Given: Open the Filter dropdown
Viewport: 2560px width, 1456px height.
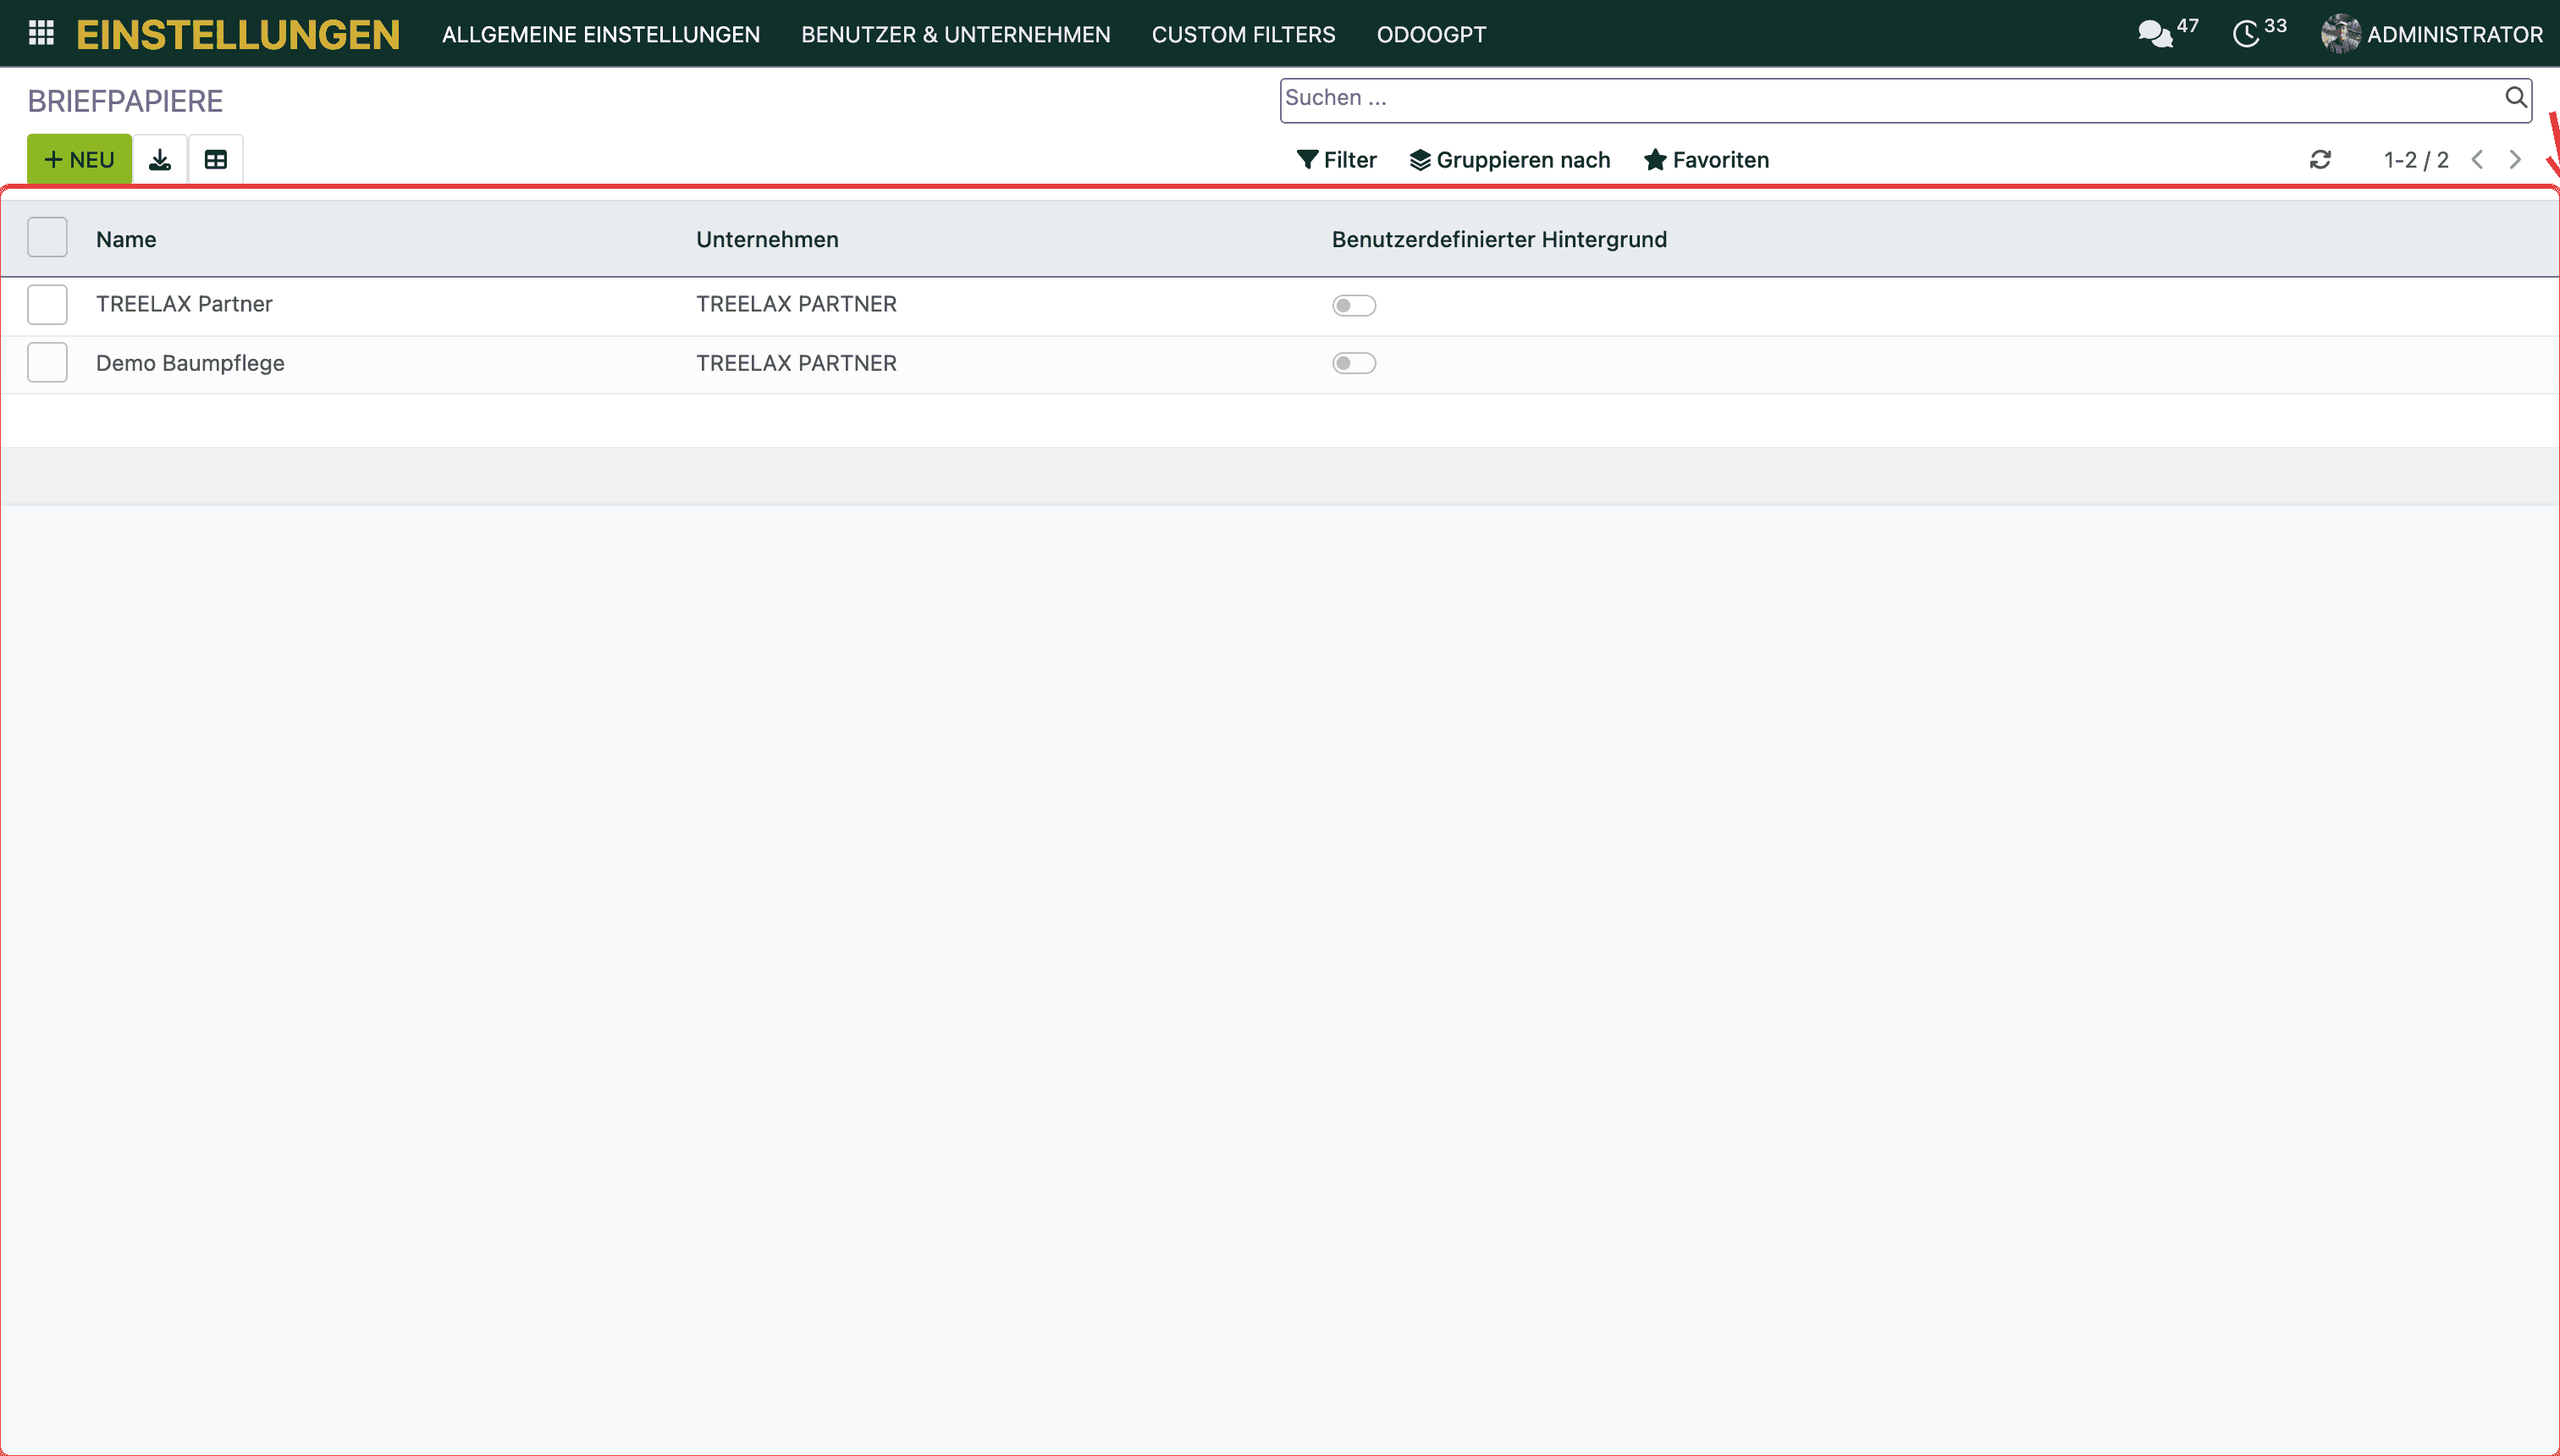Looking at the screenshot, I should (x=1336, y=160).
